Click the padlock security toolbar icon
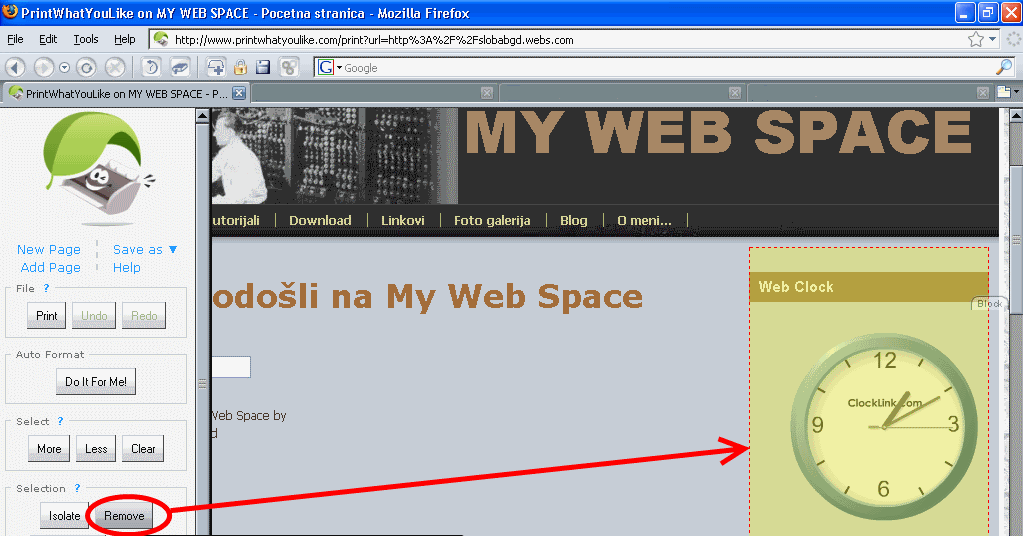 (239, 67)
